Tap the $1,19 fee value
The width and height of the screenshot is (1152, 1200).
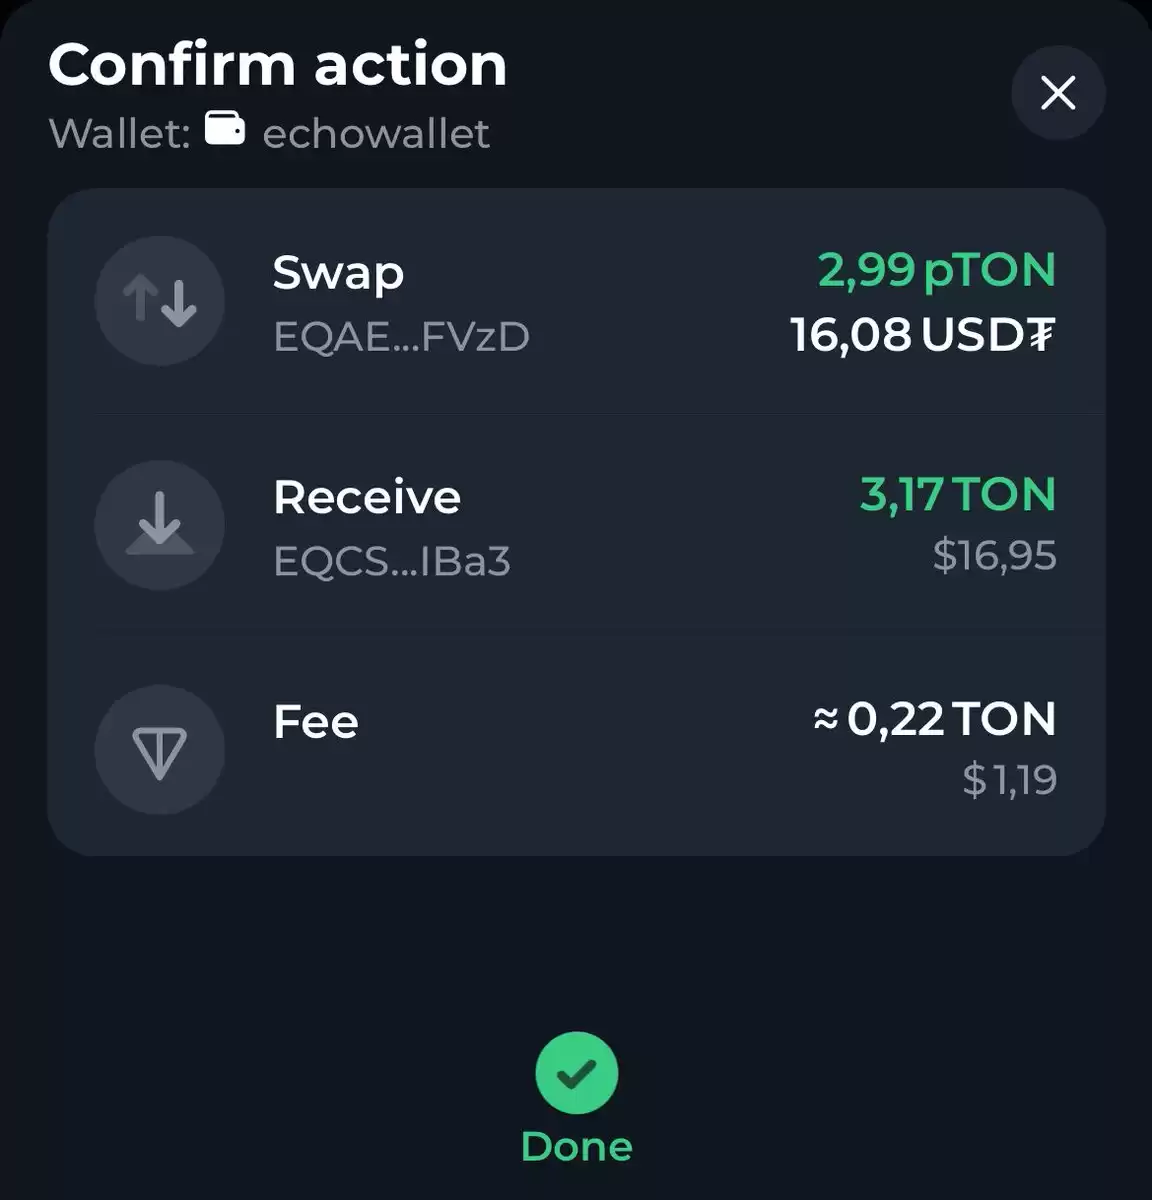(1009, 779)
